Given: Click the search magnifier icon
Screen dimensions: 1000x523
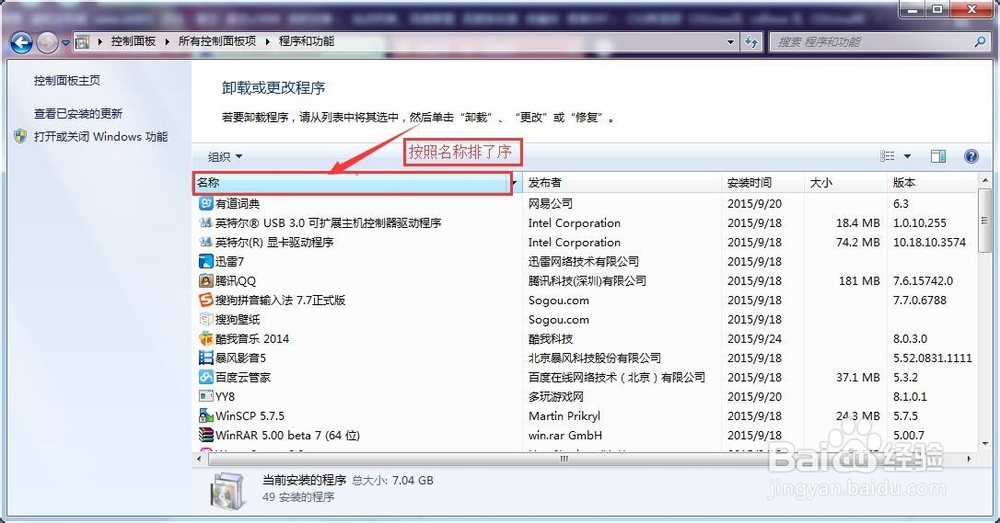Looking at the screenshot, I should [x=980, y=42].
